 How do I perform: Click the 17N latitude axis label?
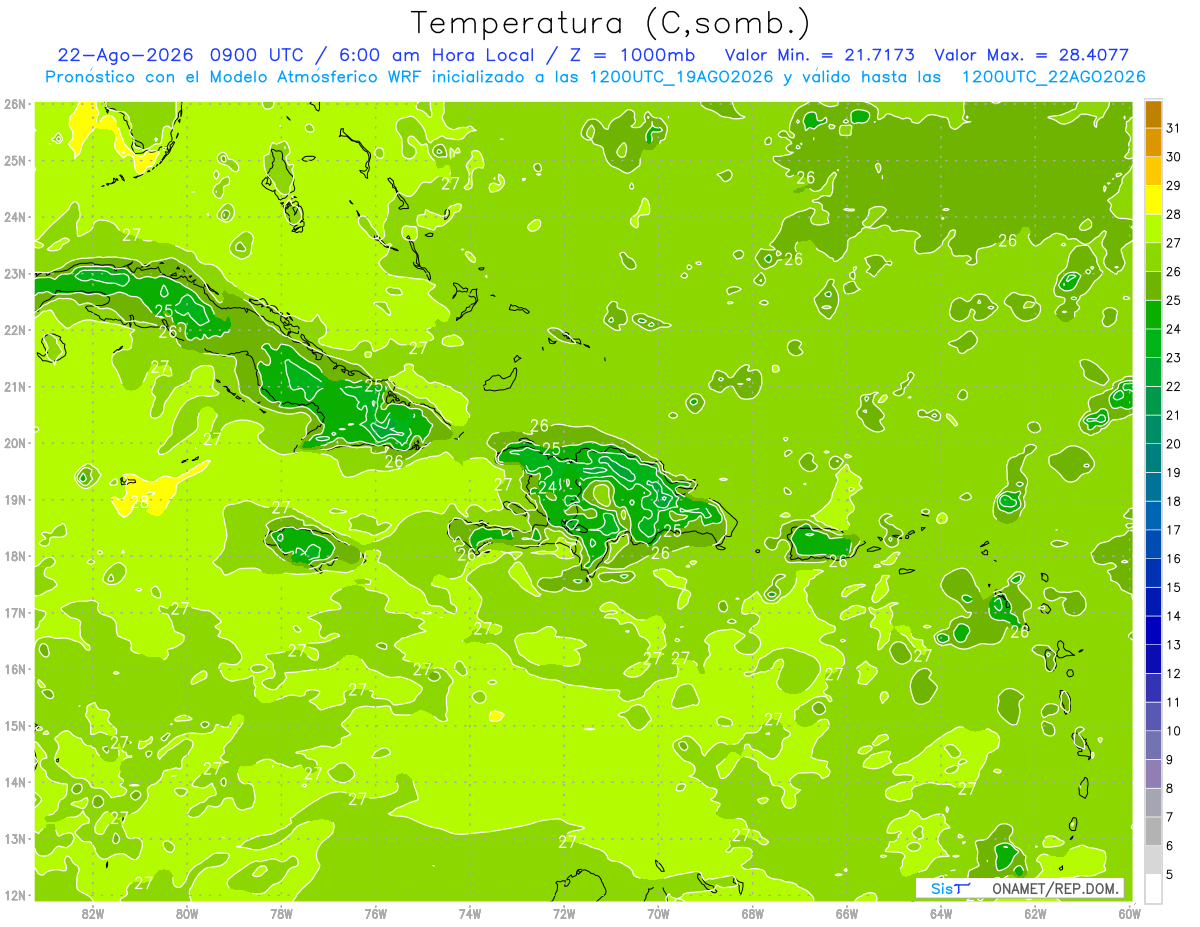tap(15, 613)
